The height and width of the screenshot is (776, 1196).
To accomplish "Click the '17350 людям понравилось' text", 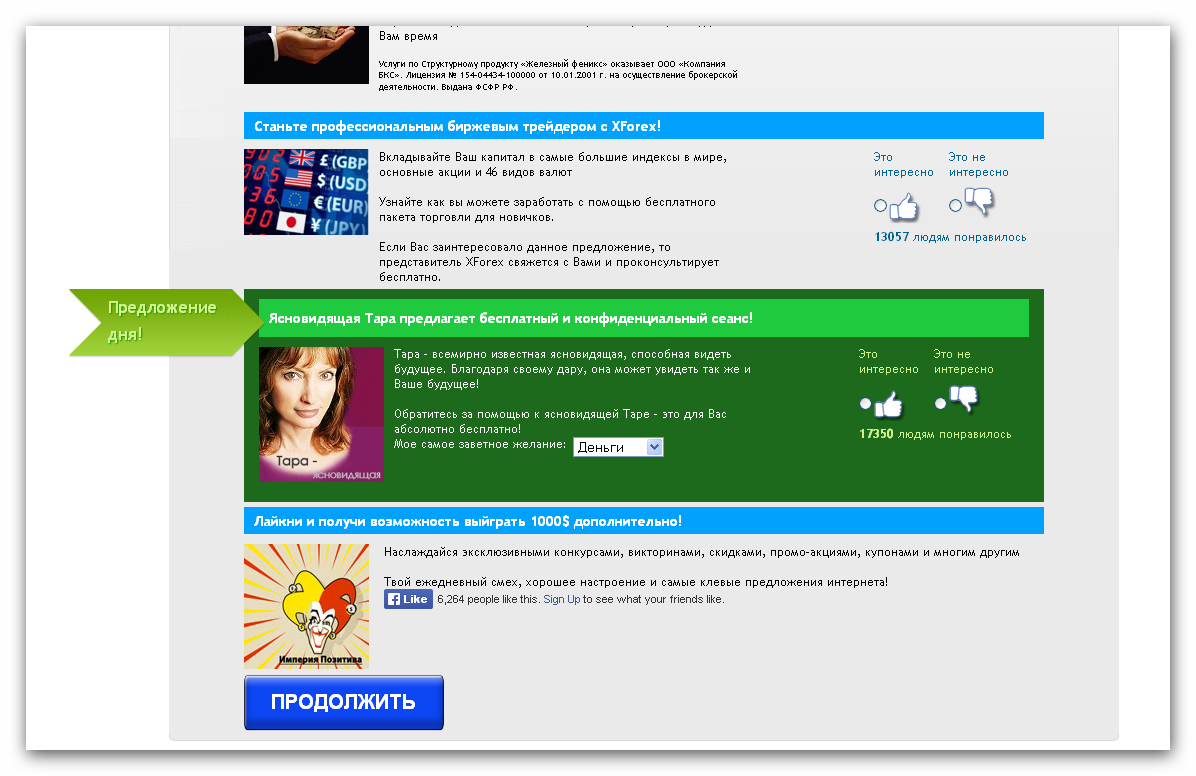I will coord(935,434).
